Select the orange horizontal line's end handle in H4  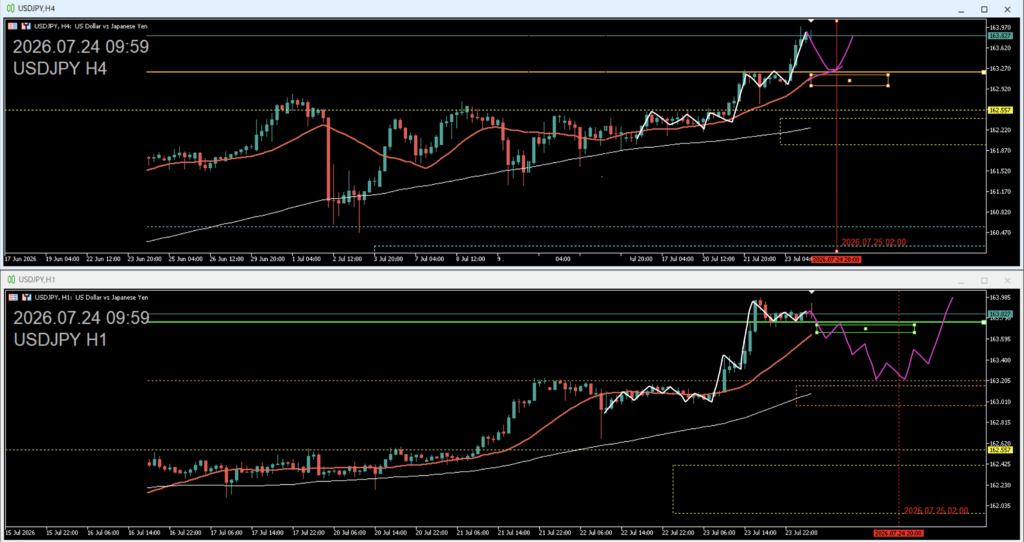(984, 72)
